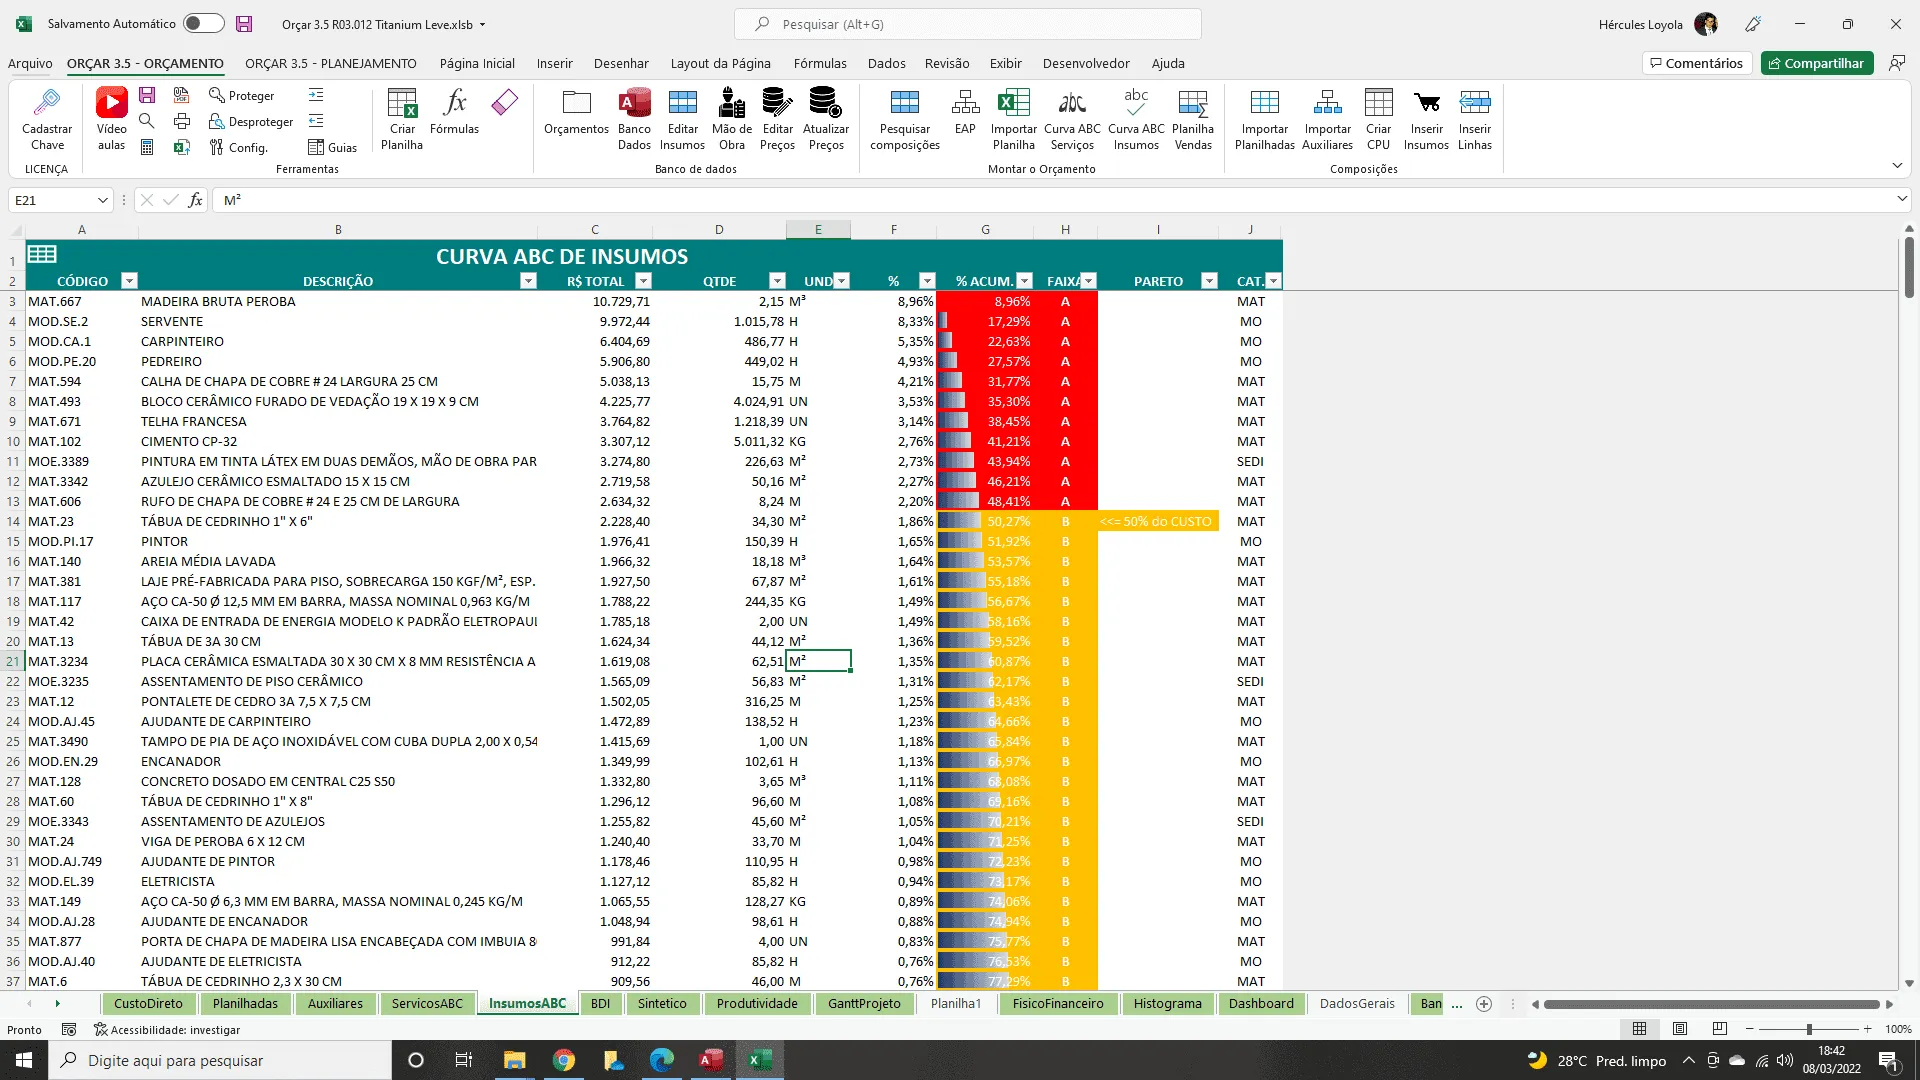
Task: Click Editar Preços database icon
Action: [777, 102]
